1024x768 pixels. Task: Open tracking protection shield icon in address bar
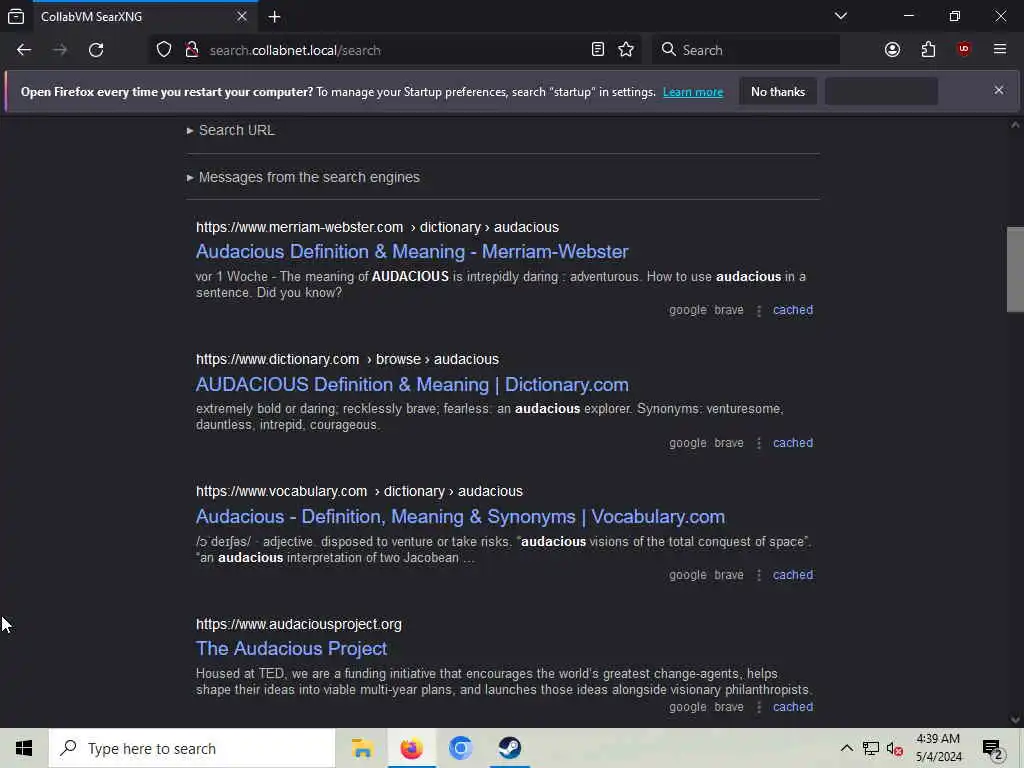point(164,50)
